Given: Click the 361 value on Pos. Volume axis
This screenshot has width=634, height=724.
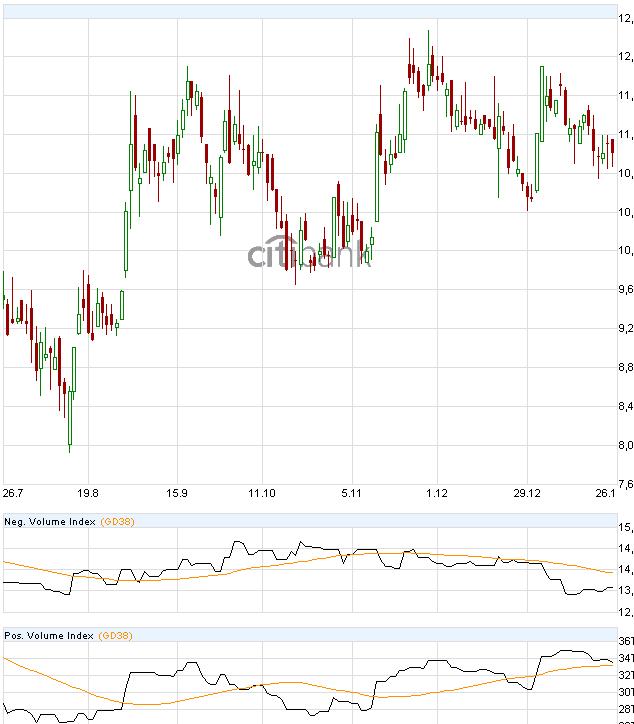Looking at the screenshot, I should point(626,641).
